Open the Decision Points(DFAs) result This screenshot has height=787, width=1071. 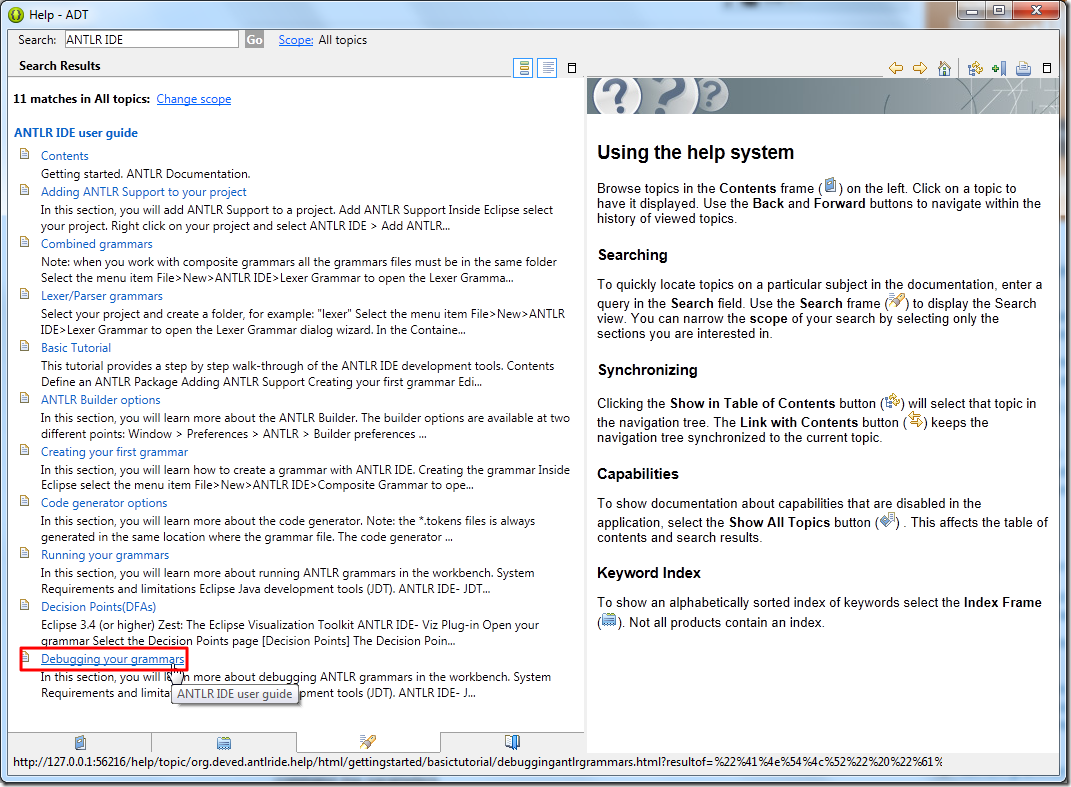click(x=98, y=607)
